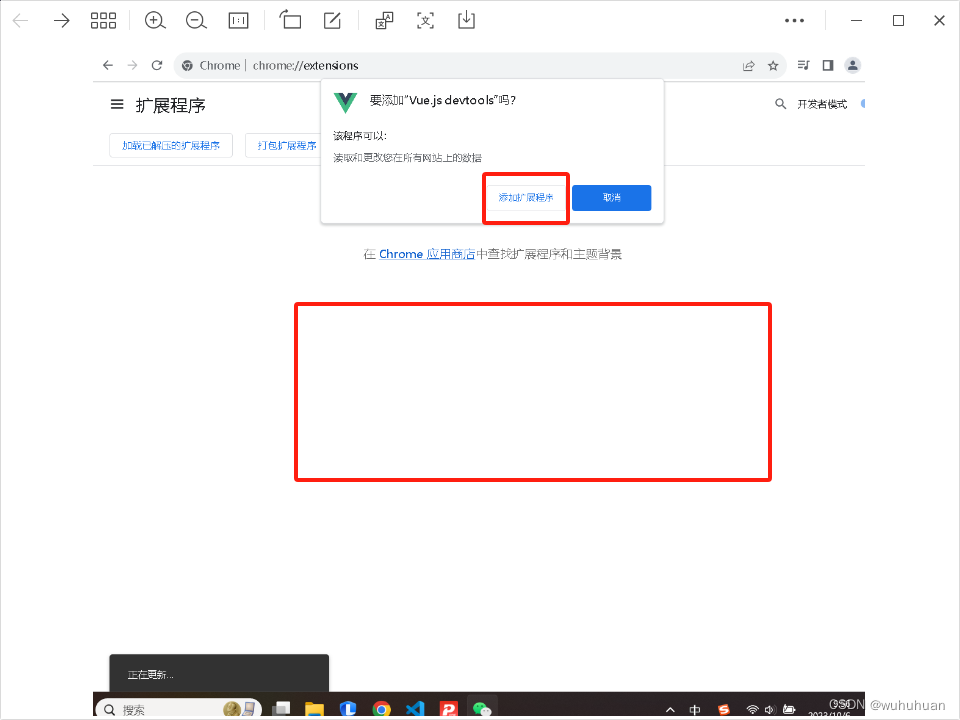Screen dimensions: 960x720
Task: Open Chrome's media control icon
Action: pos(804,66)
